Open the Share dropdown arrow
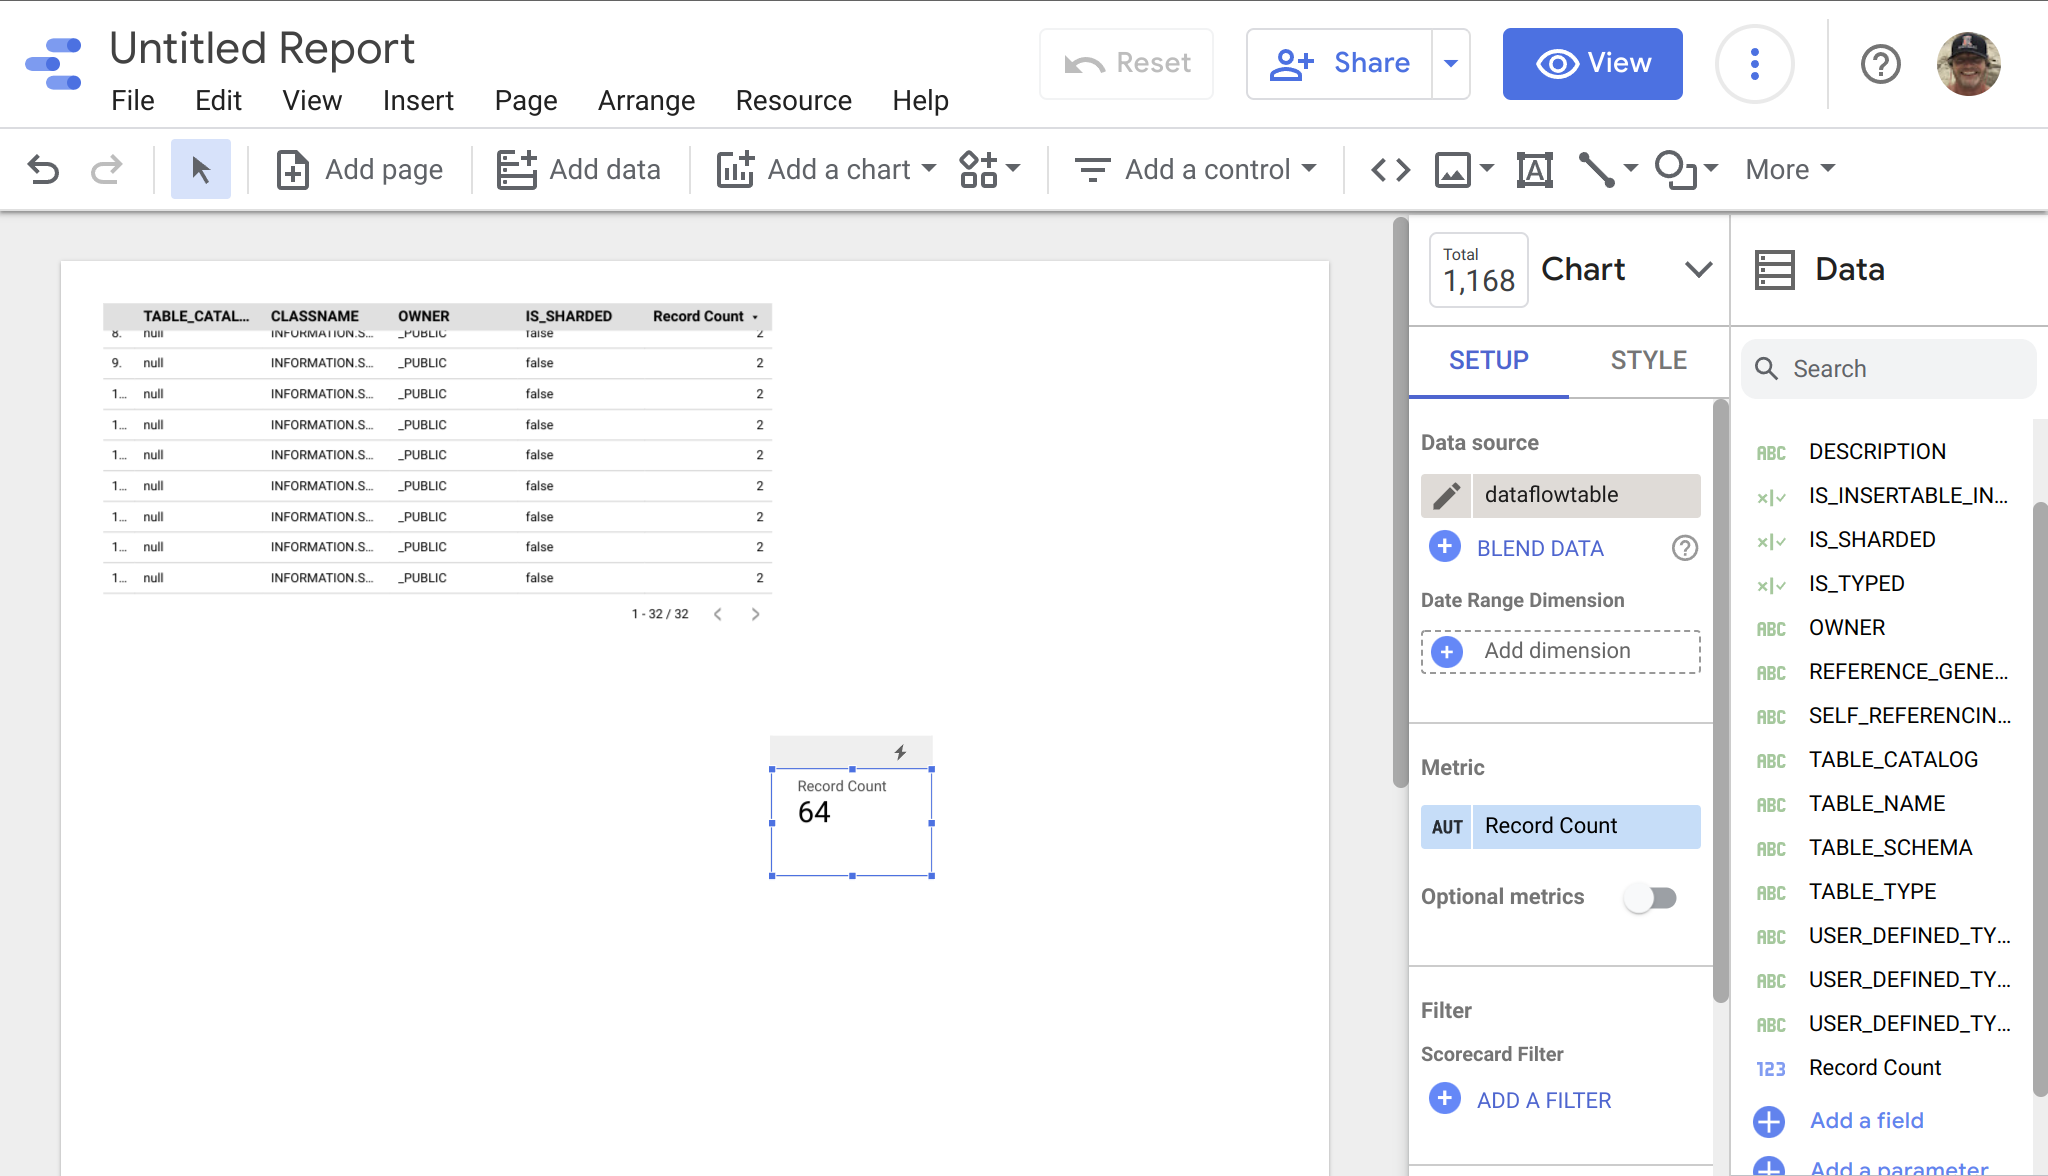Image resolution: width=2048 pixels, height=1176 pixels. click(1450, 64)
